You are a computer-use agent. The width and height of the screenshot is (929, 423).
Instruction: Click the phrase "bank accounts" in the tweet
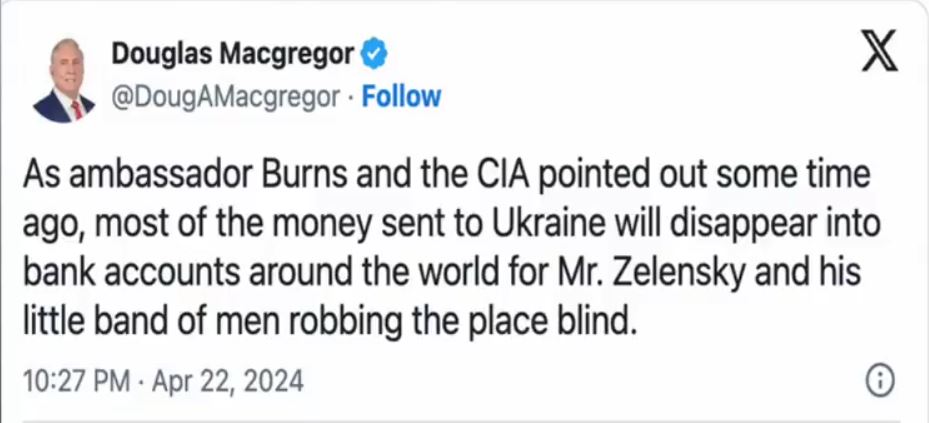(x=139, y=272)
